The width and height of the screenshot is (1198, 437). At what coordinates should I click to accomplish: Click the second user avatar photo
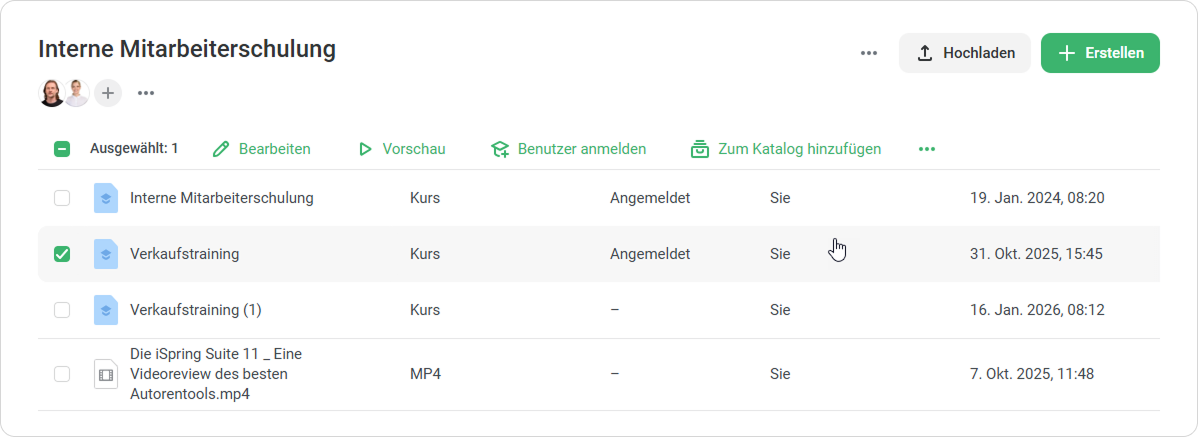click(x=77, y=93)
